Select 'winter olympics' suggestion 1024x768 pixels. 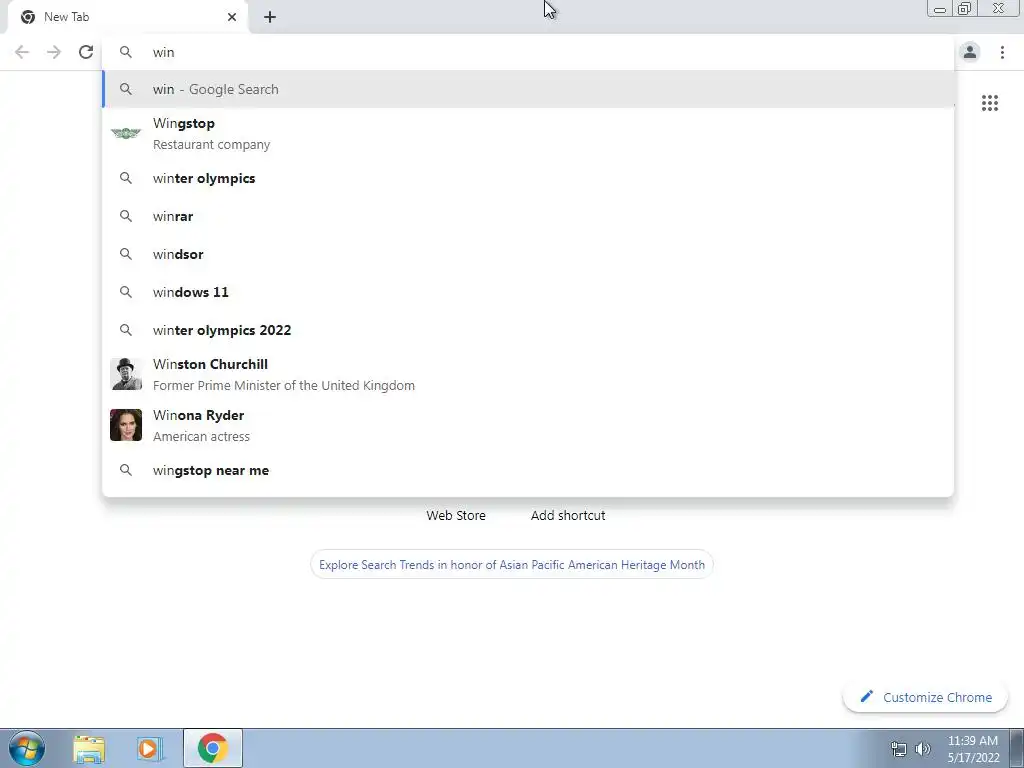point(528,178)
